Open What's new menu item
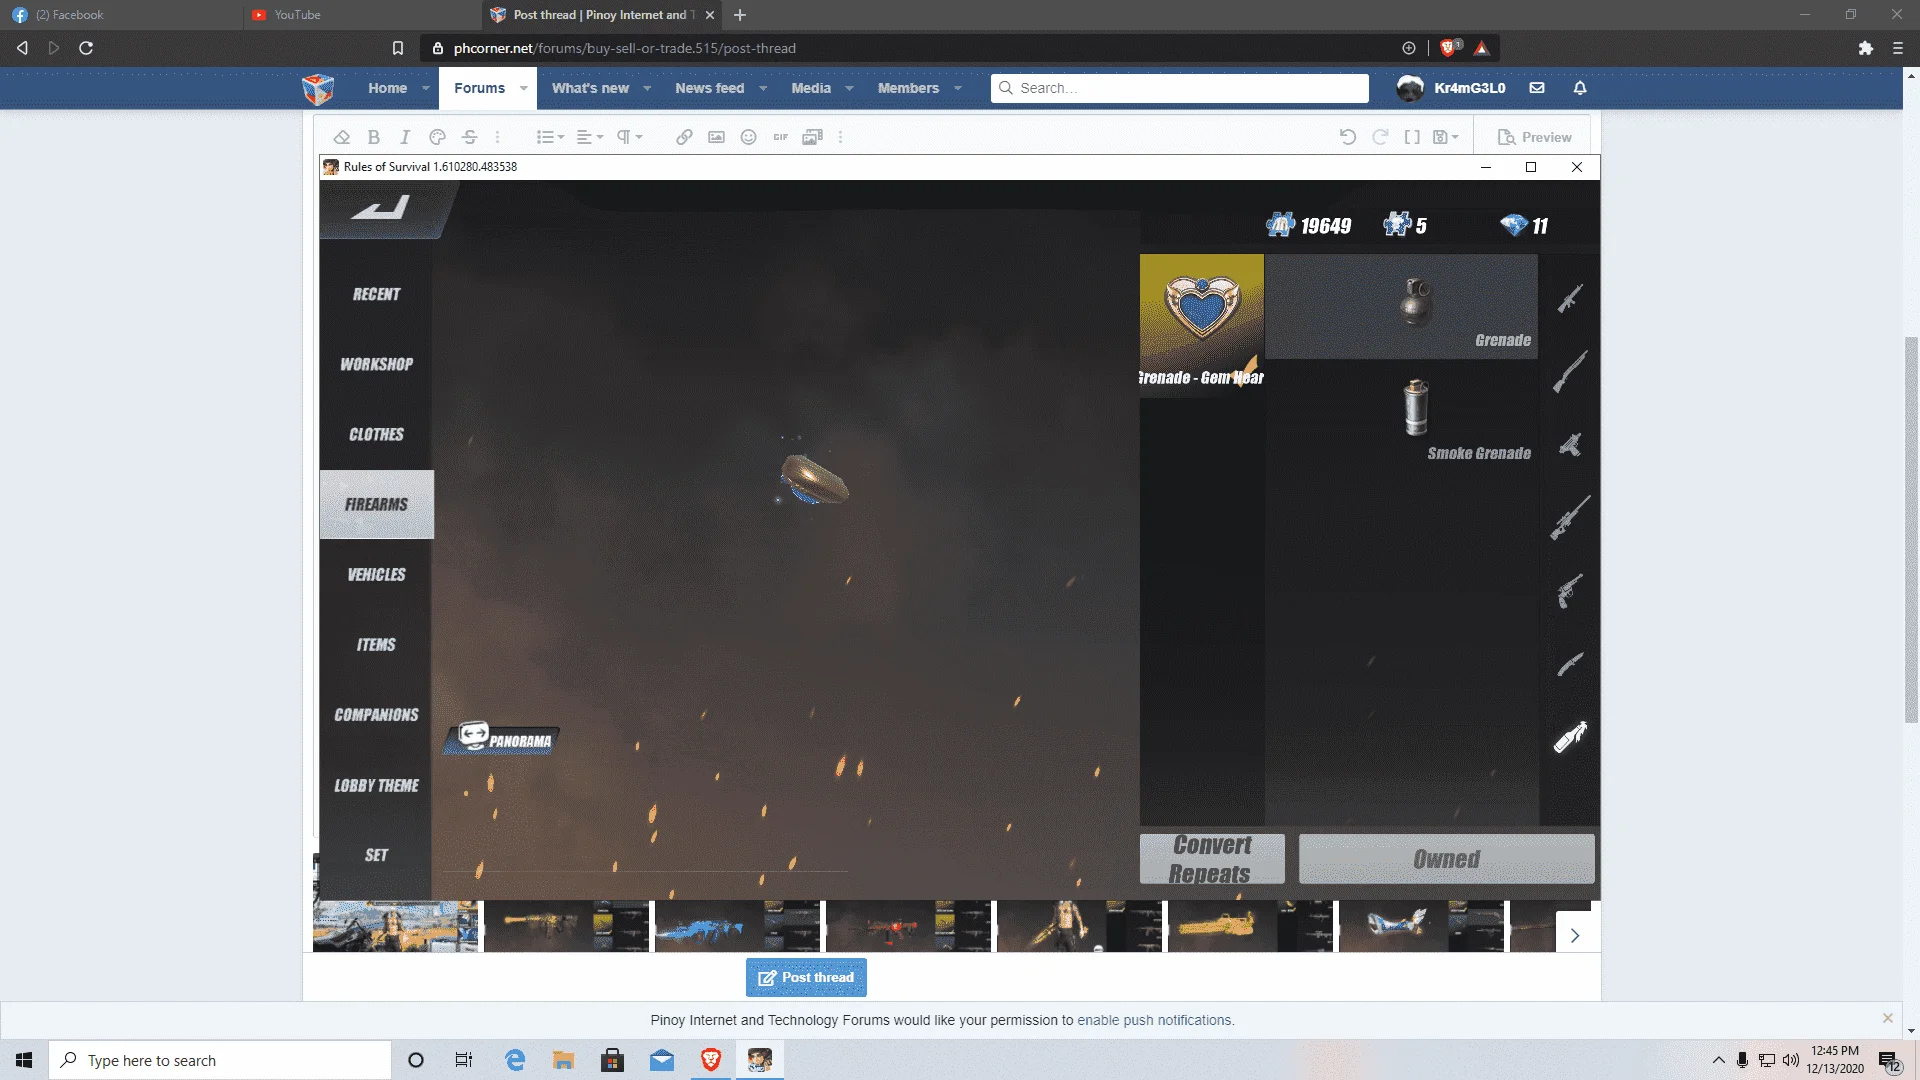Screen dimensions: 1920x1080 590,88
